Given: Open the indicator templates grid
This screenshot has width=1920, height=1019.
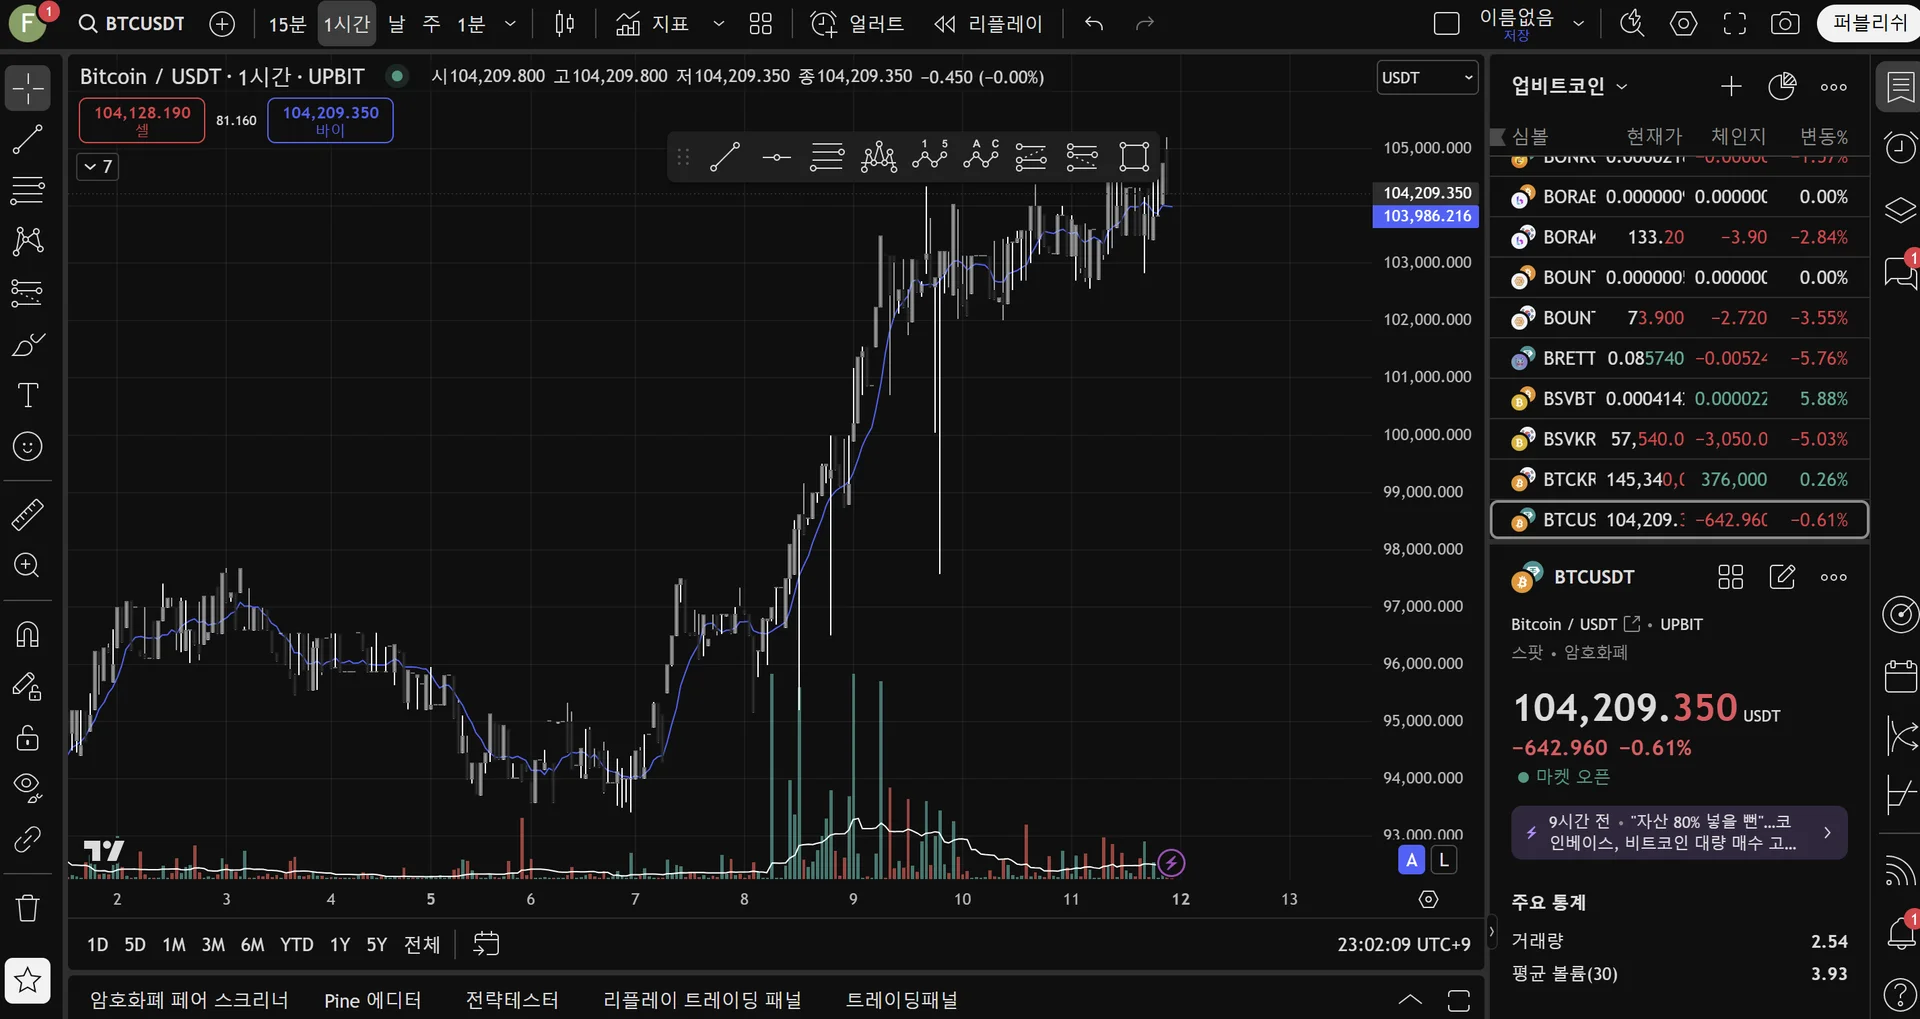Looking at the screenshot, I should coord(761,23).
